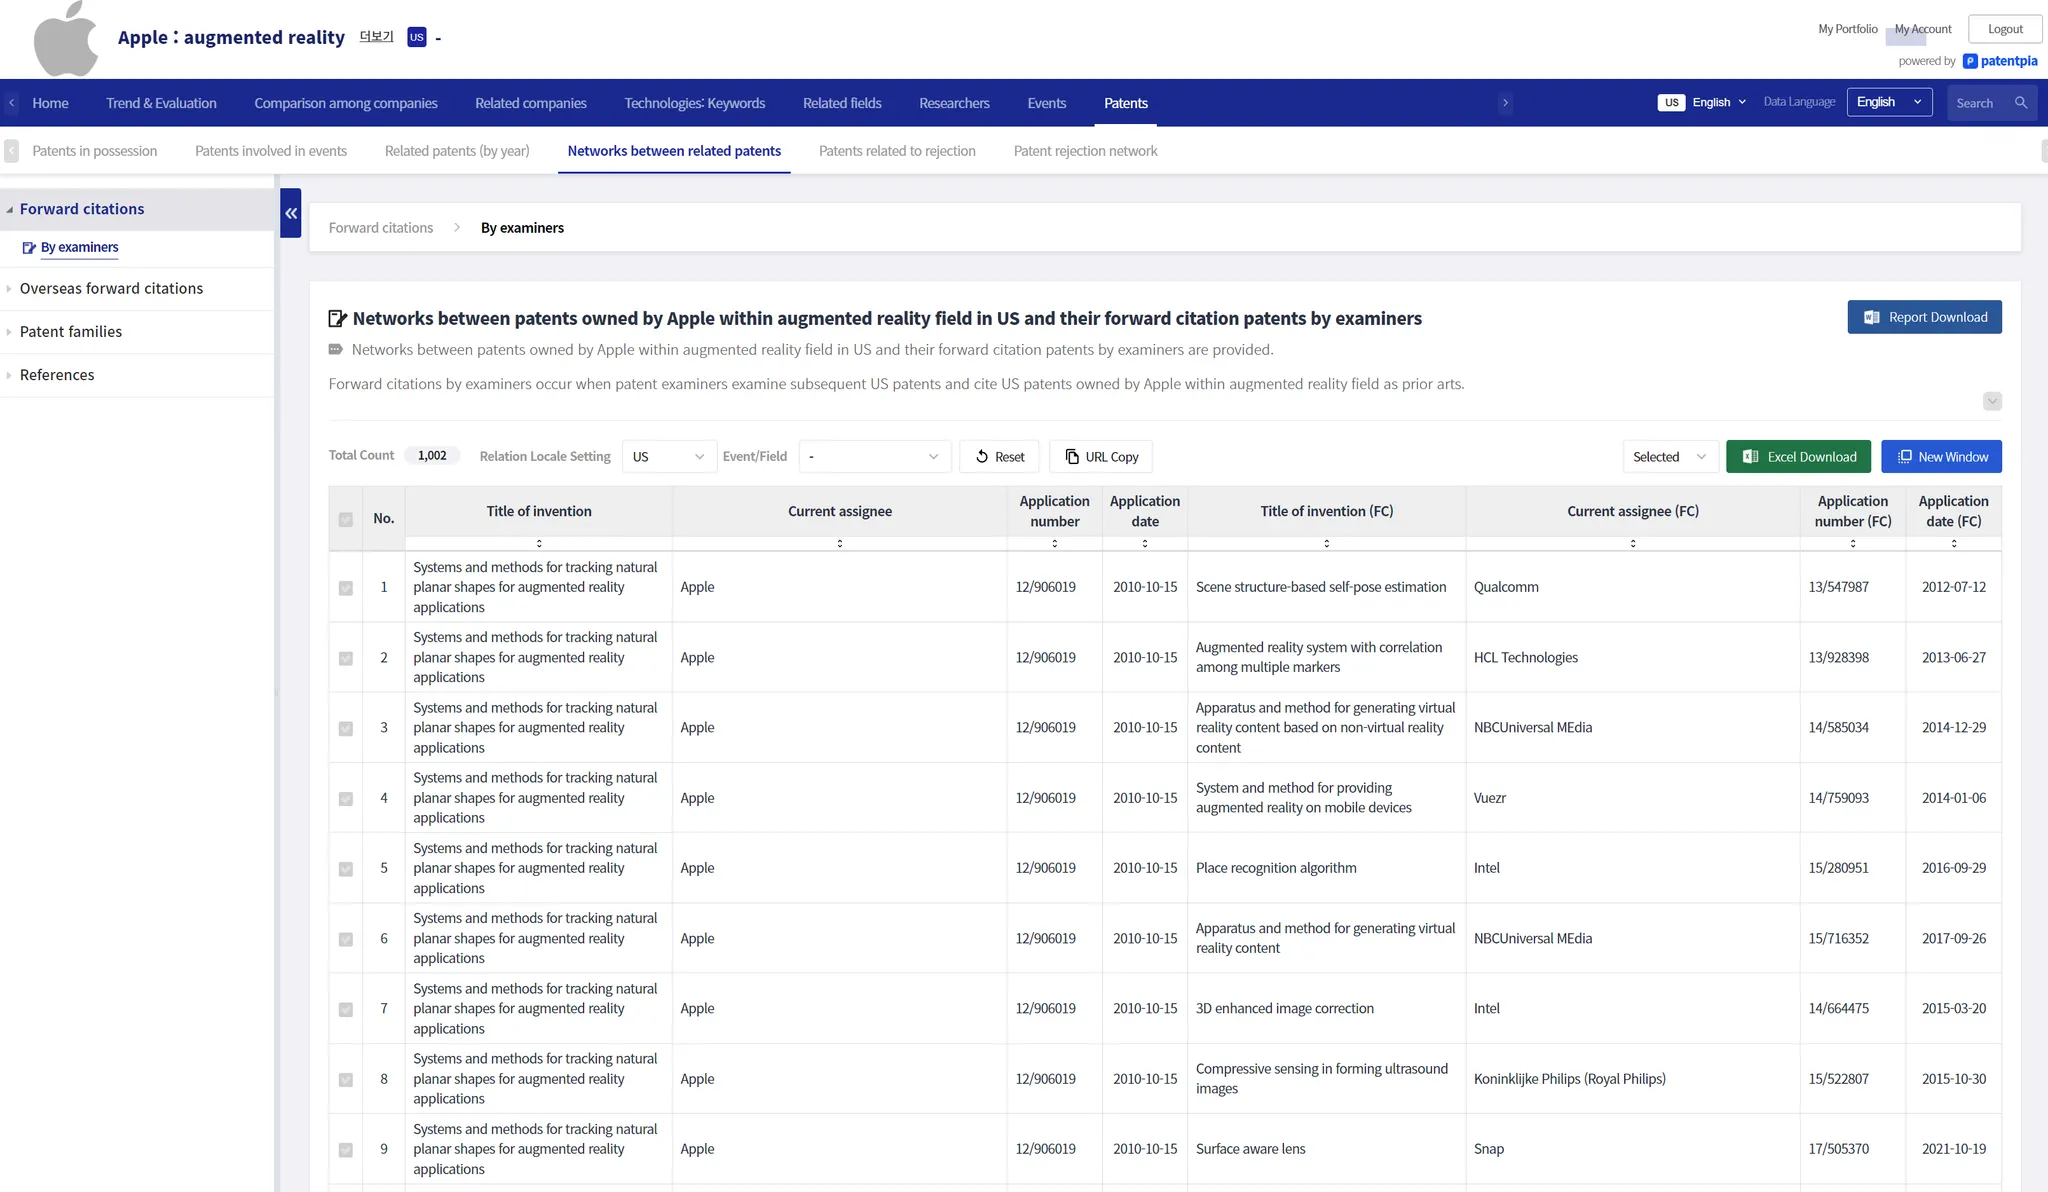Screen dimensions: 2048x1192
Task: Toggle the select-all header checkbox
Action: click(x=346, y=519)
